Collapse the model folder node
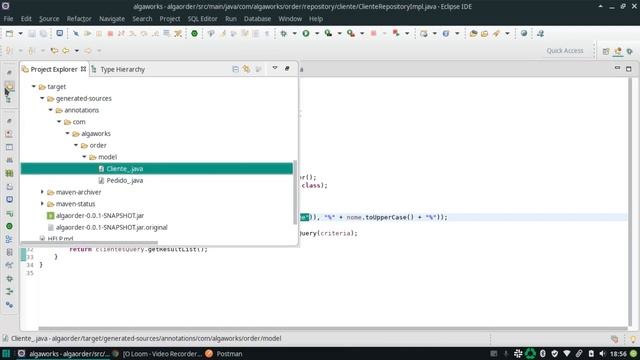The height and width of the screenshot is (360, 640). tap(84, 157)
